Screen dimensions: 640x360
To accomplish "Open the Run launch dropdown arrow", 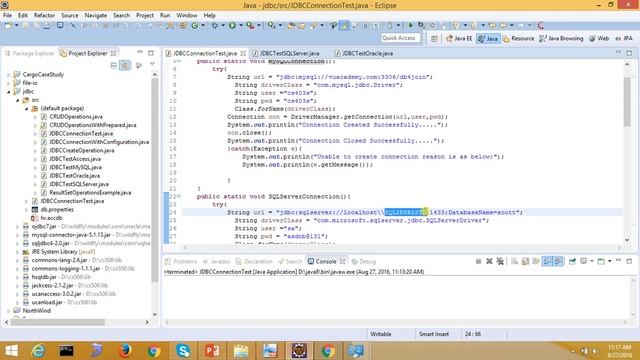I will [241, 25].
